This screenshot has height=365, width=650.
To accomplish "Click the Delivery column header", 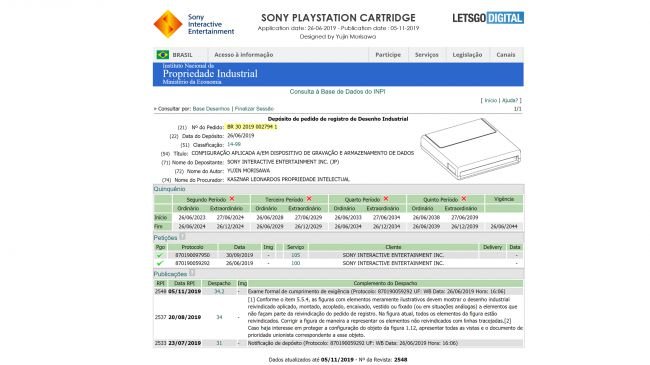I will [x=492, y=247].
